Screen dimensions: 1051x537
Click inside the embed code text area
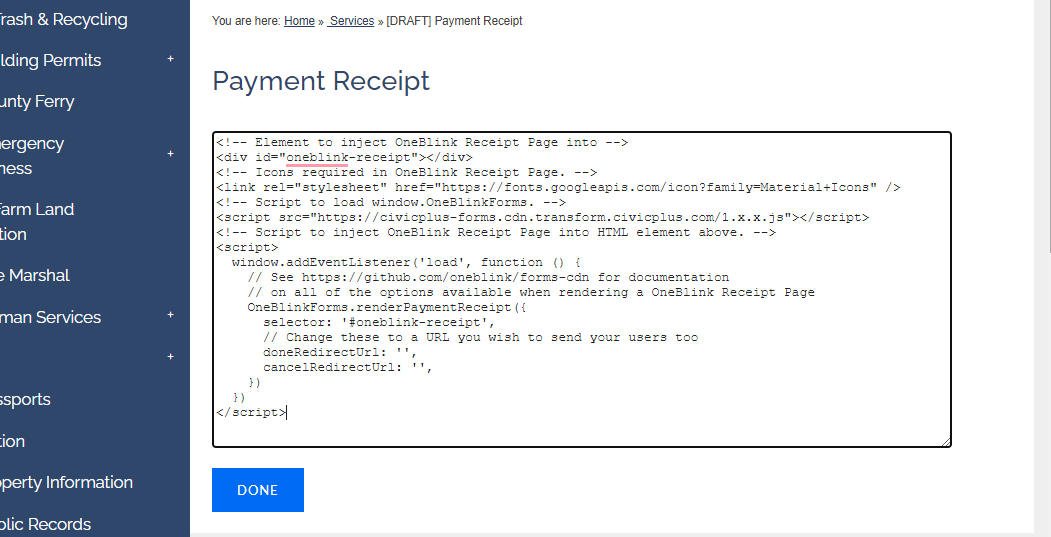(582, 290)
